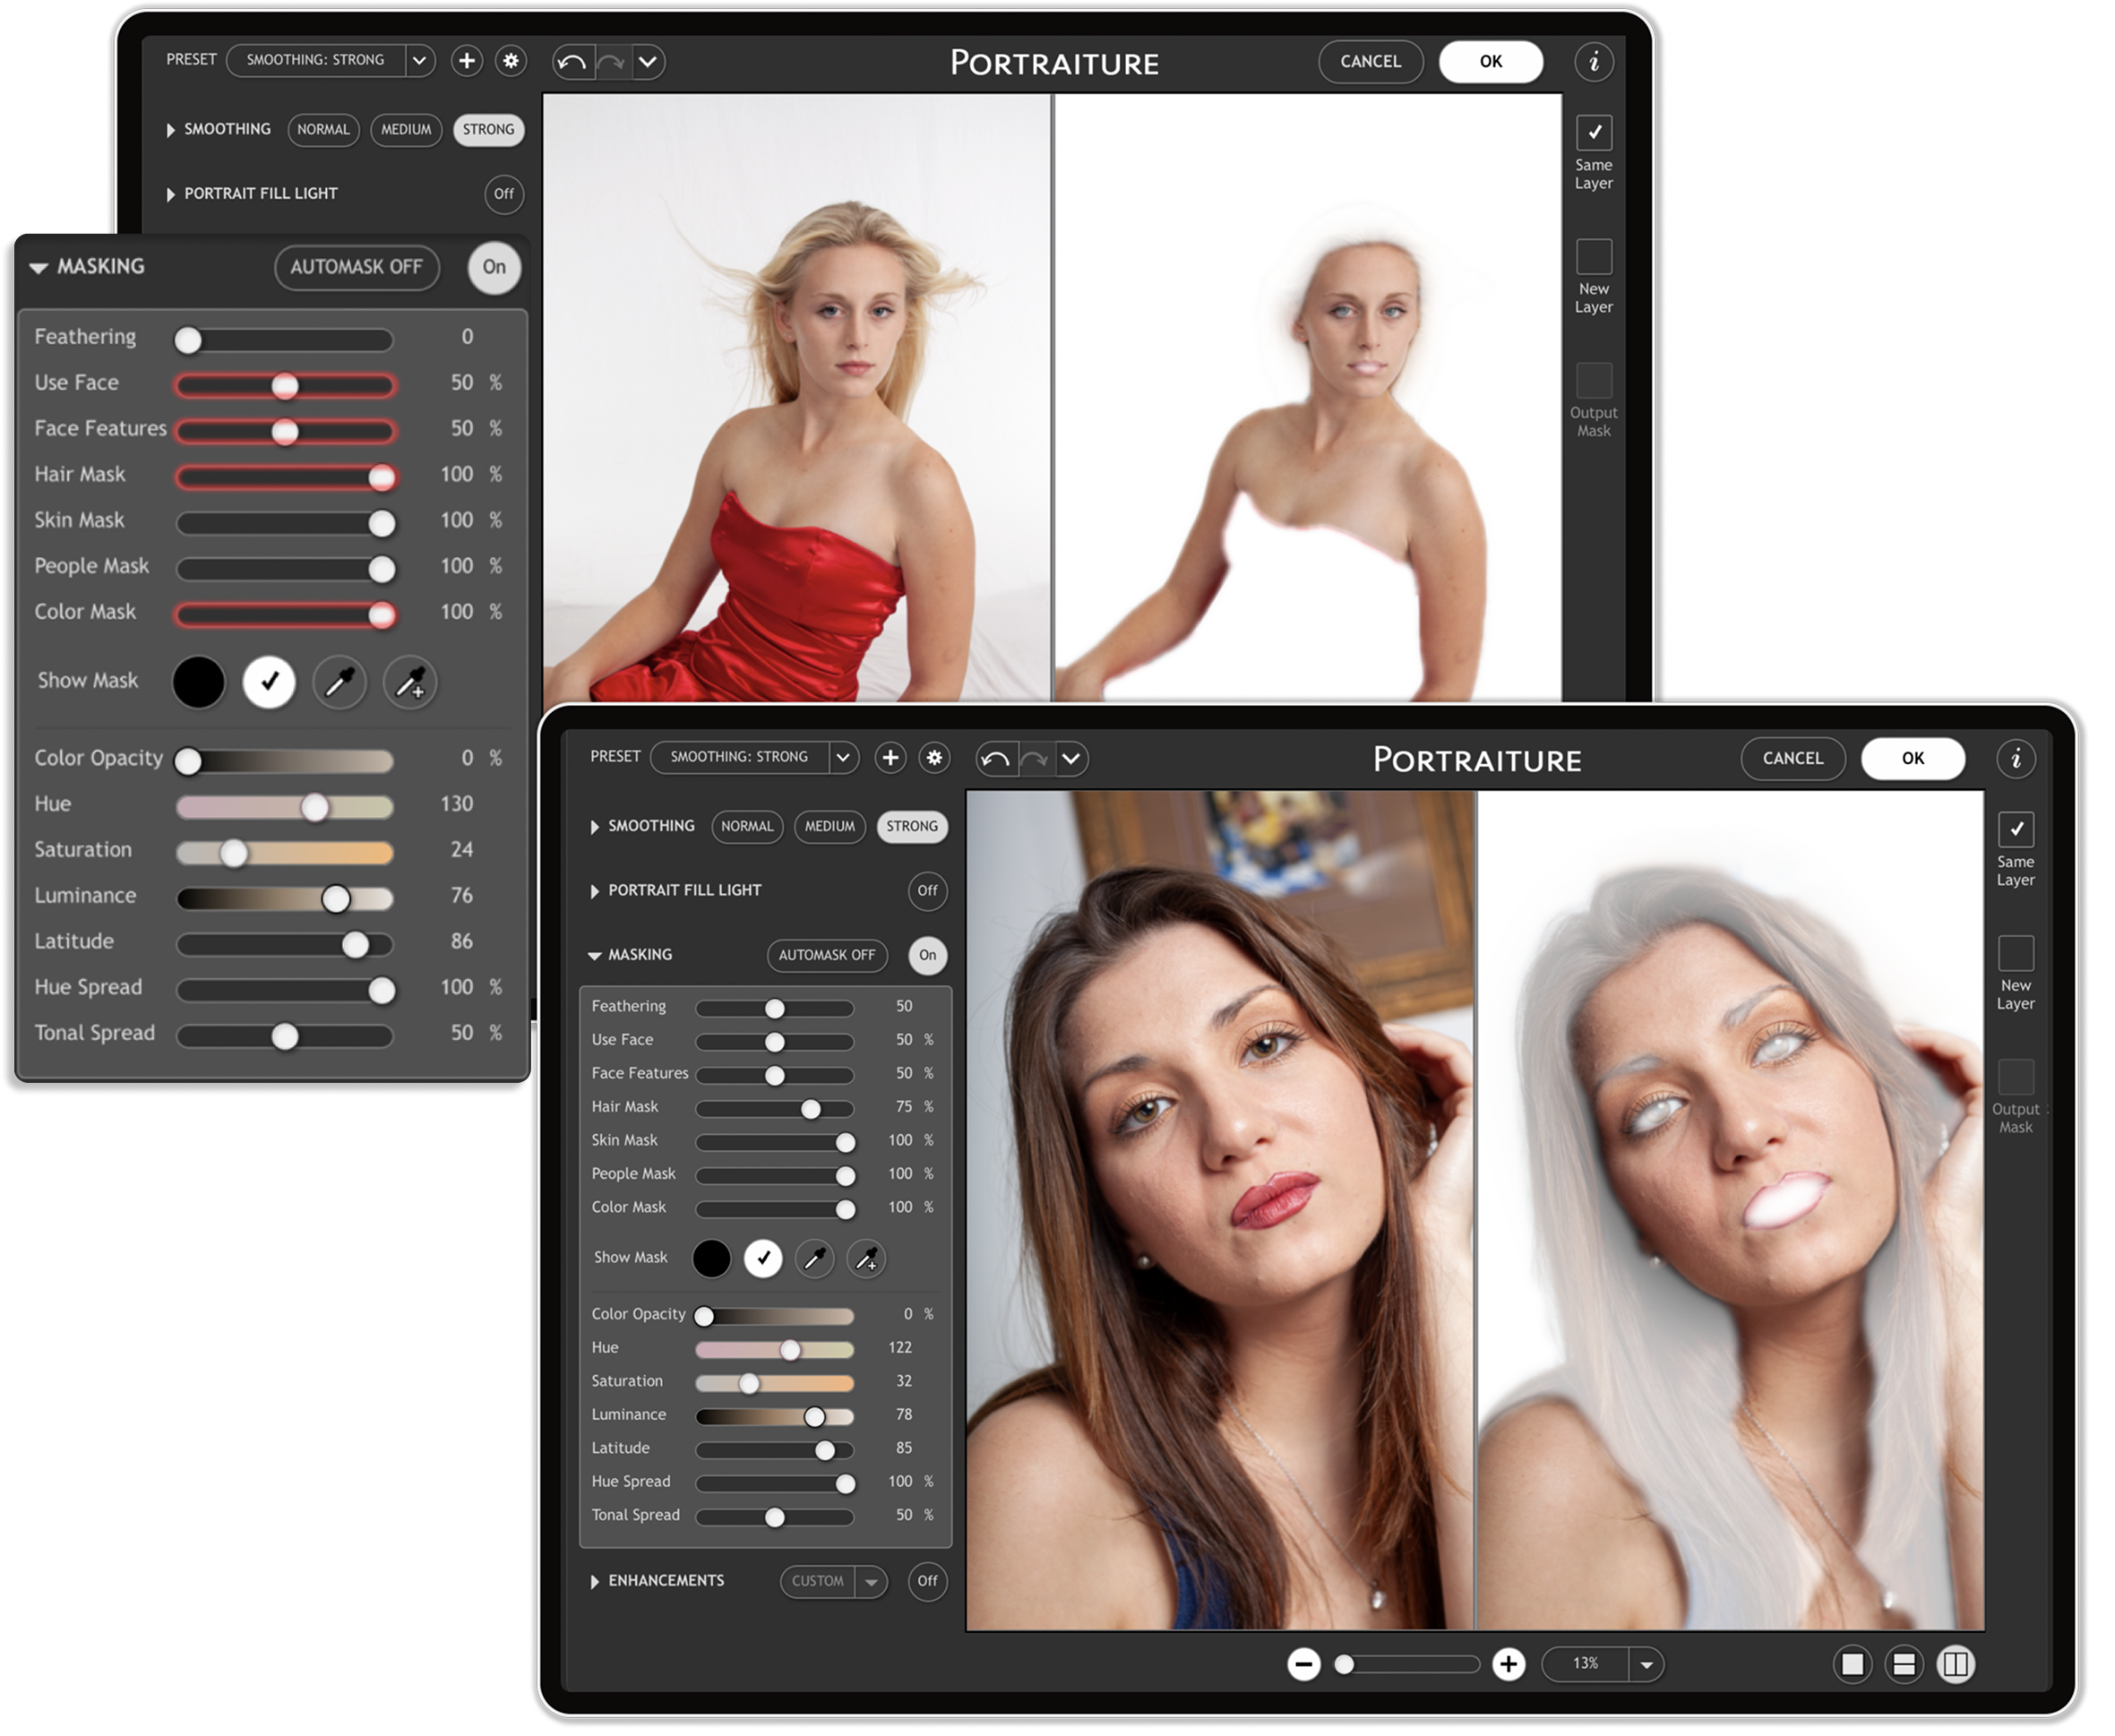Select eyedropper tool in enlarged masking panel

[340, 683]
